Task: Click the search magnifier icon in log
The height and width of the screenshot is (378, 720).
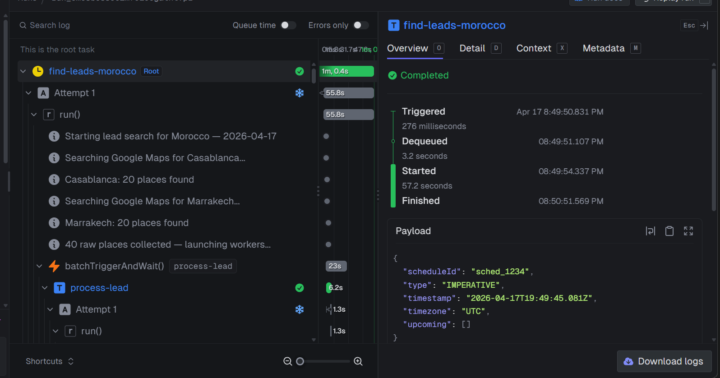Action: [x=22, y=25]
